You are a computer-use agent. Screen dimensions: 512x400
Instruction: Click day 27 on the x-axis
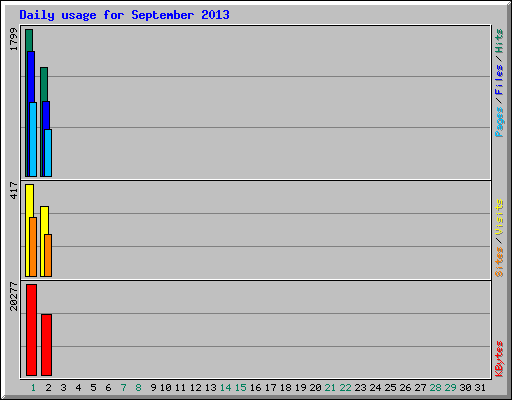pos(420,388)
